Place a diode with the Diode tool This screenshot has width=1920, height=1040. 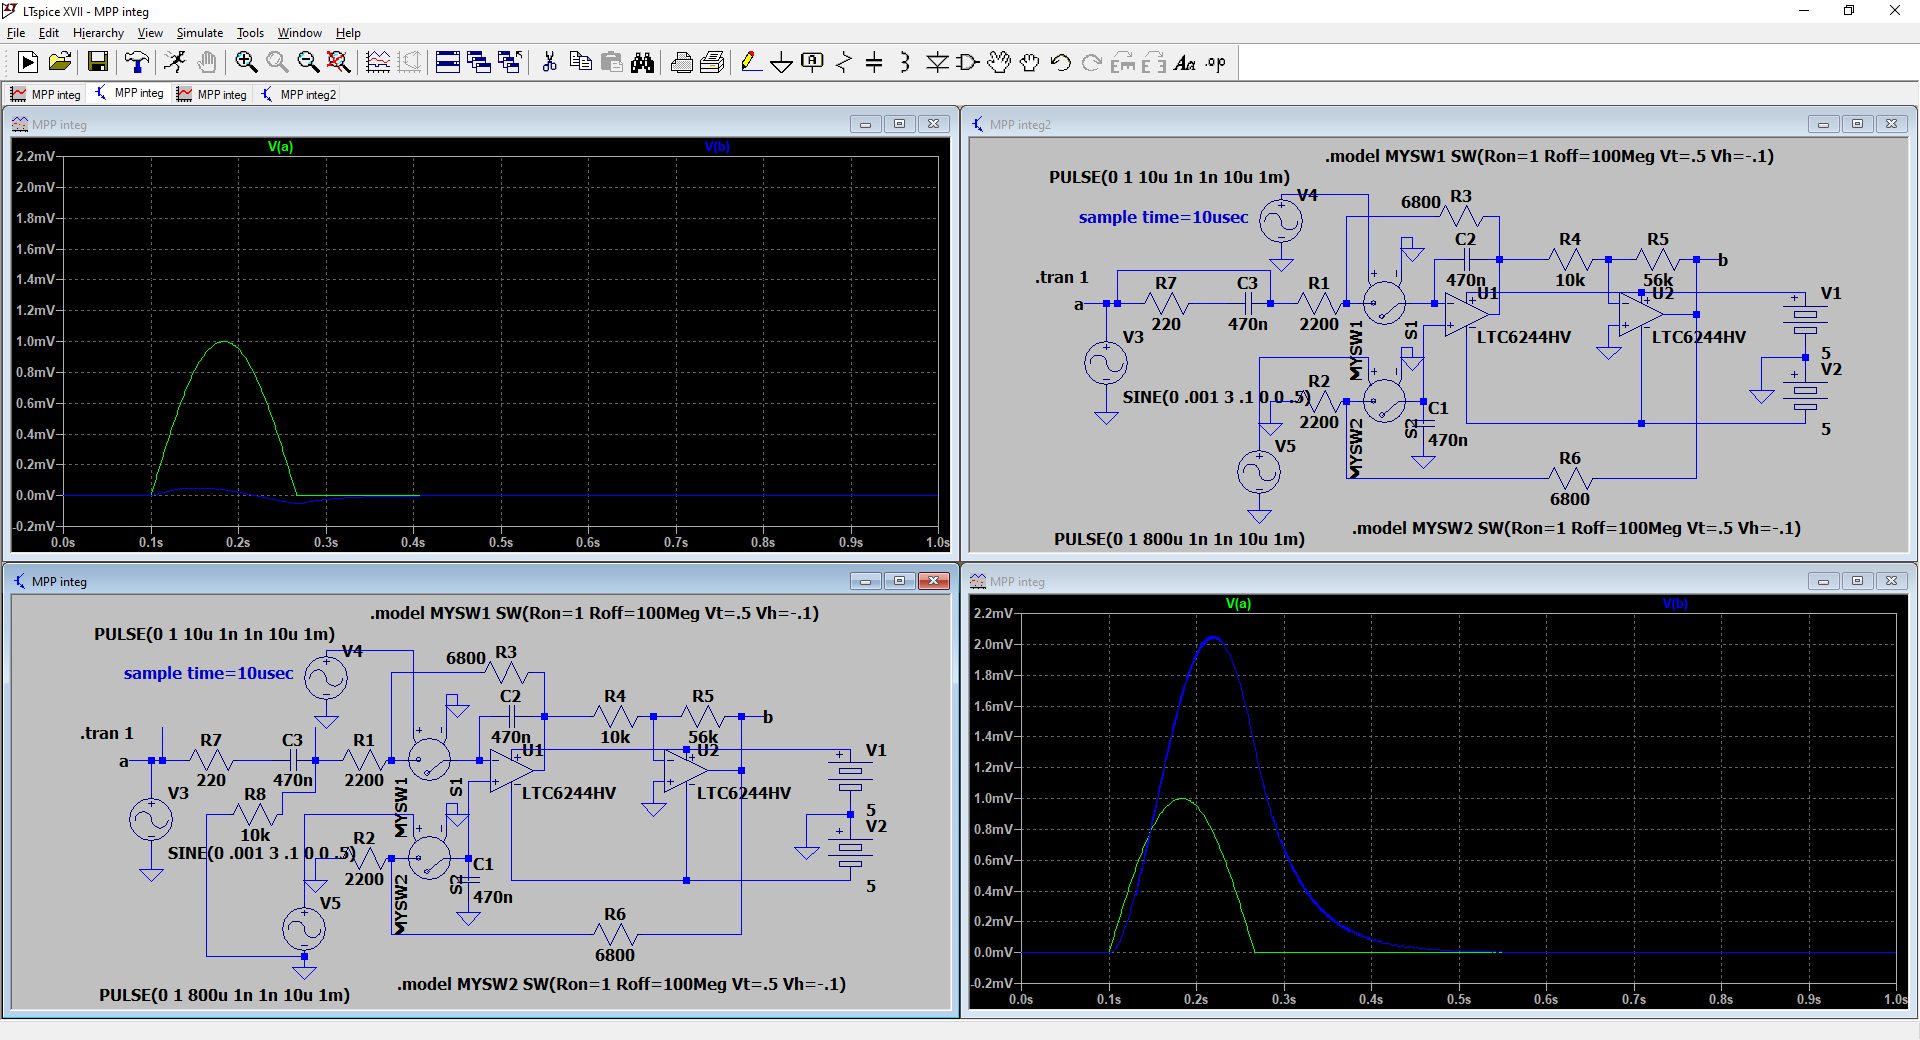937,63
